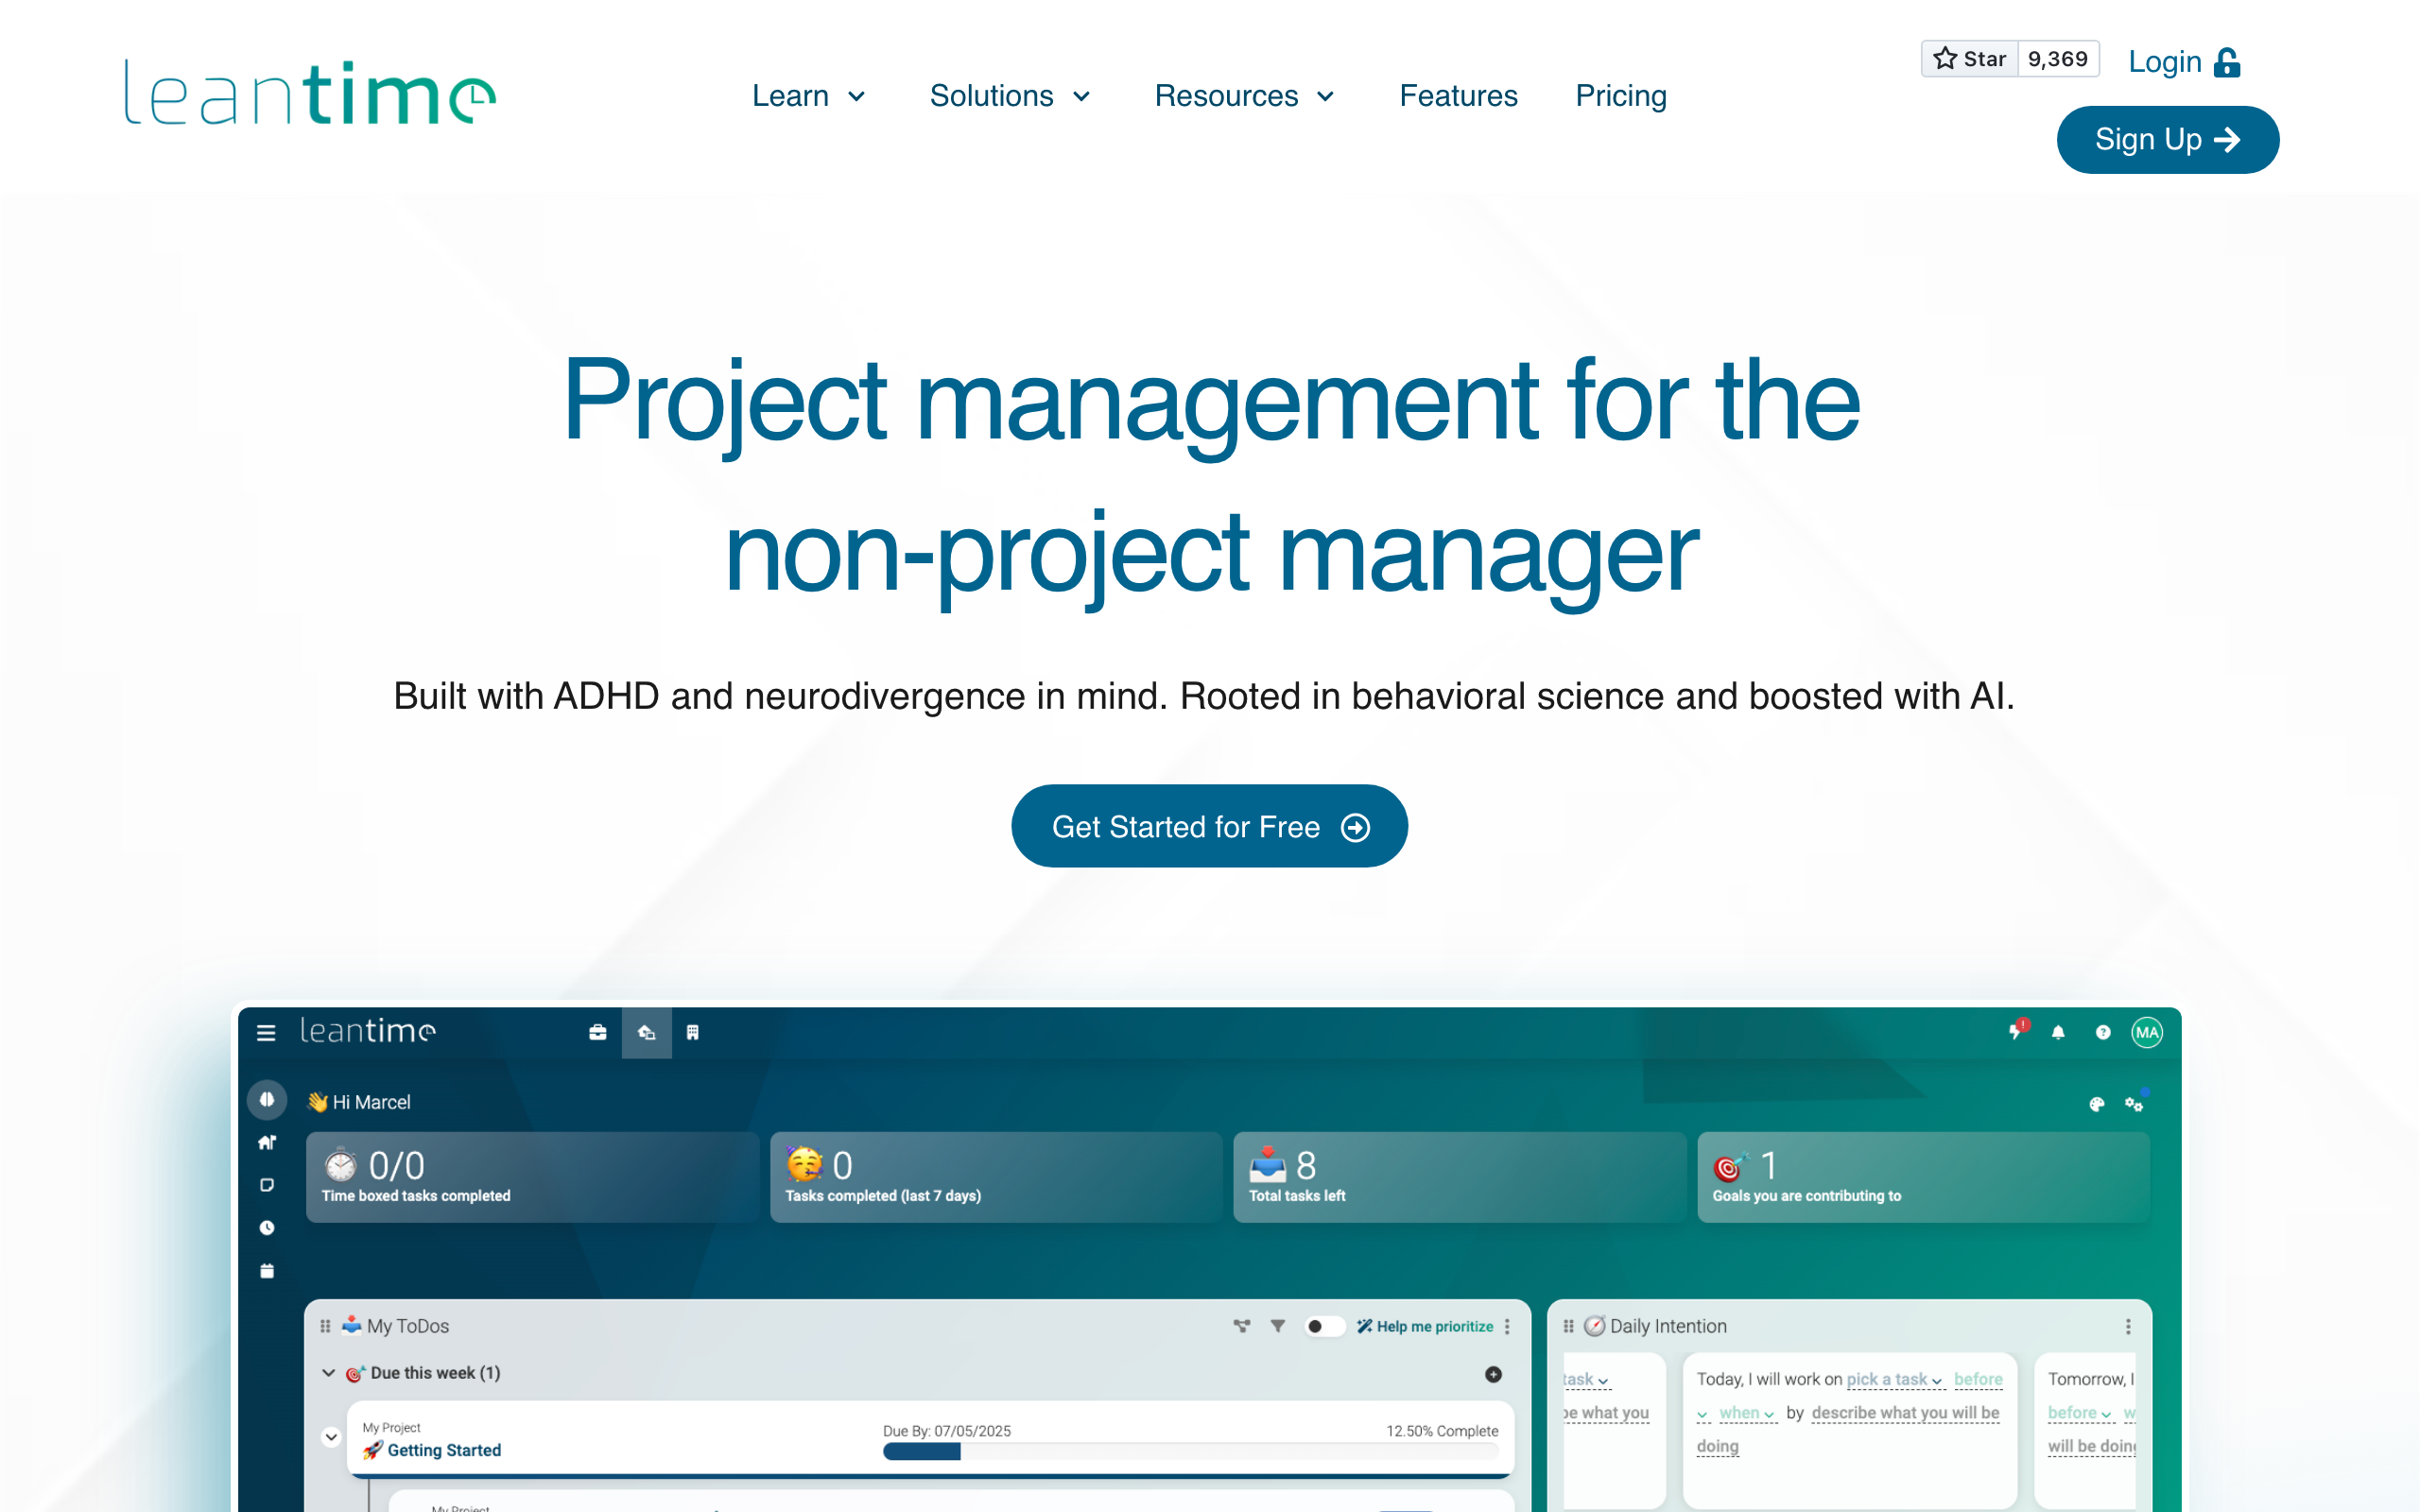
Task: Expand the Resources dropdown menu
Action: (x=1244, y=96)
